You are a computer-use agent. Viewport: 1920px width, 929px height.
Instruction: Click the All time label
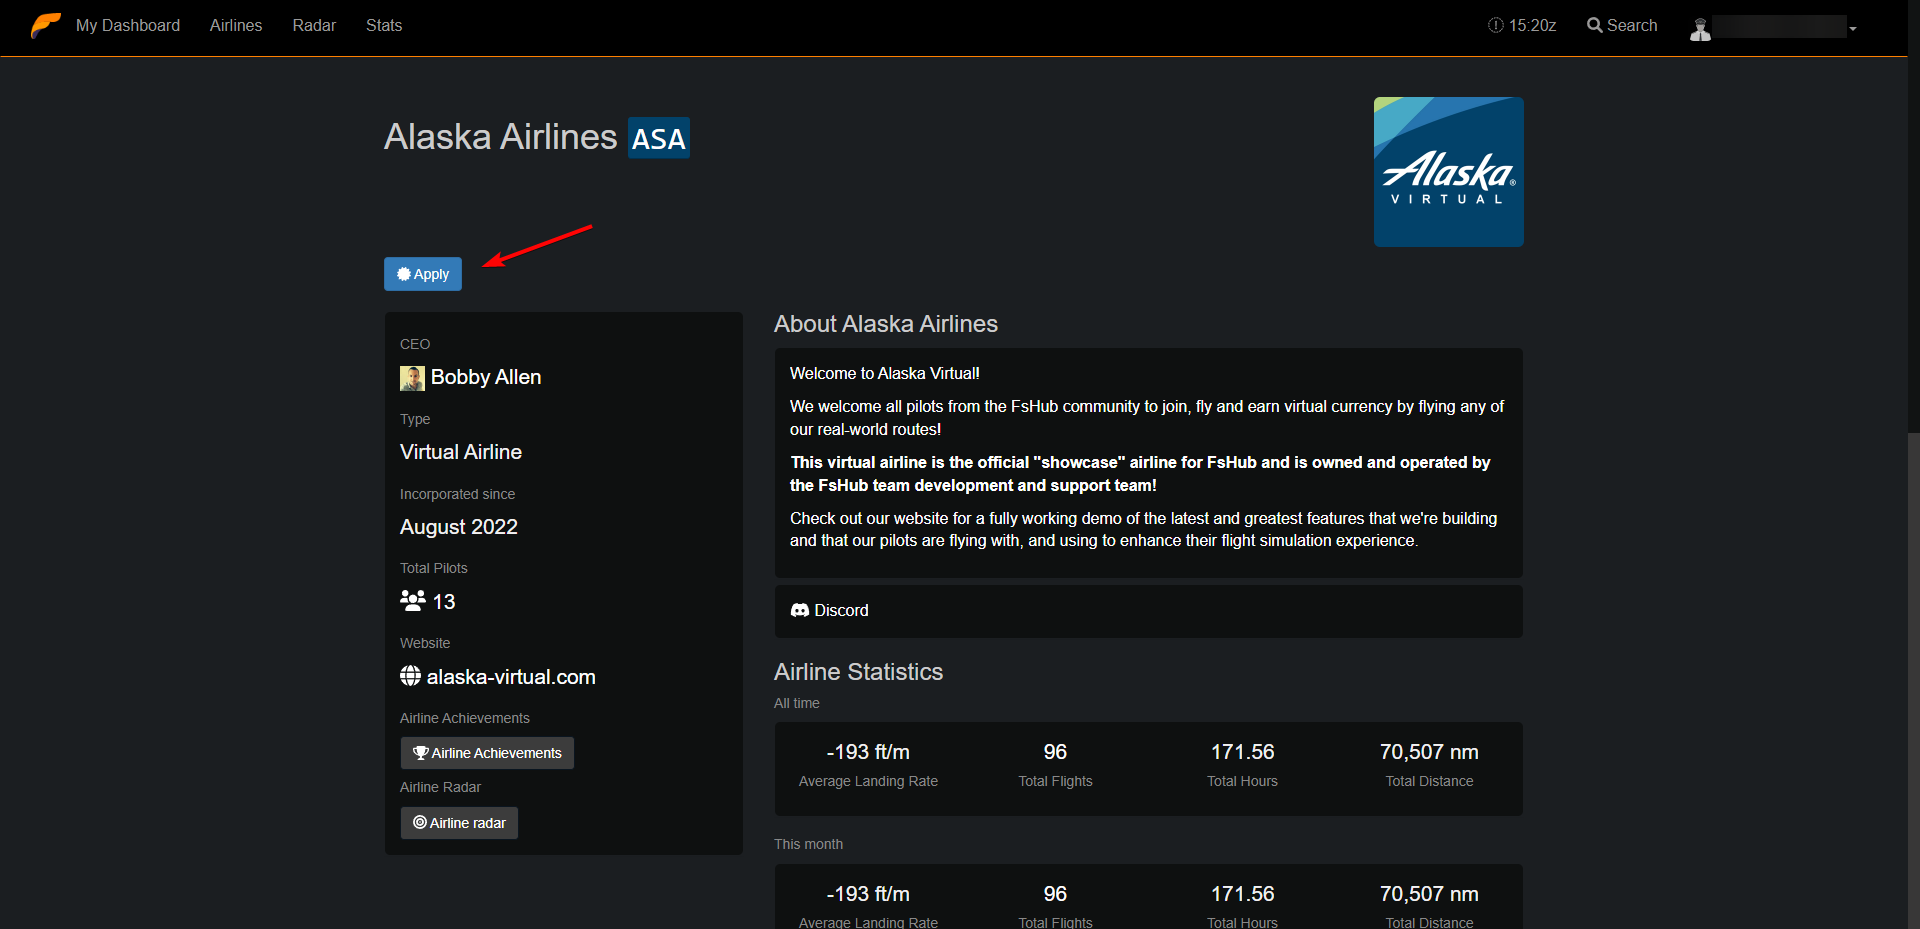click(x=797, y=703)
